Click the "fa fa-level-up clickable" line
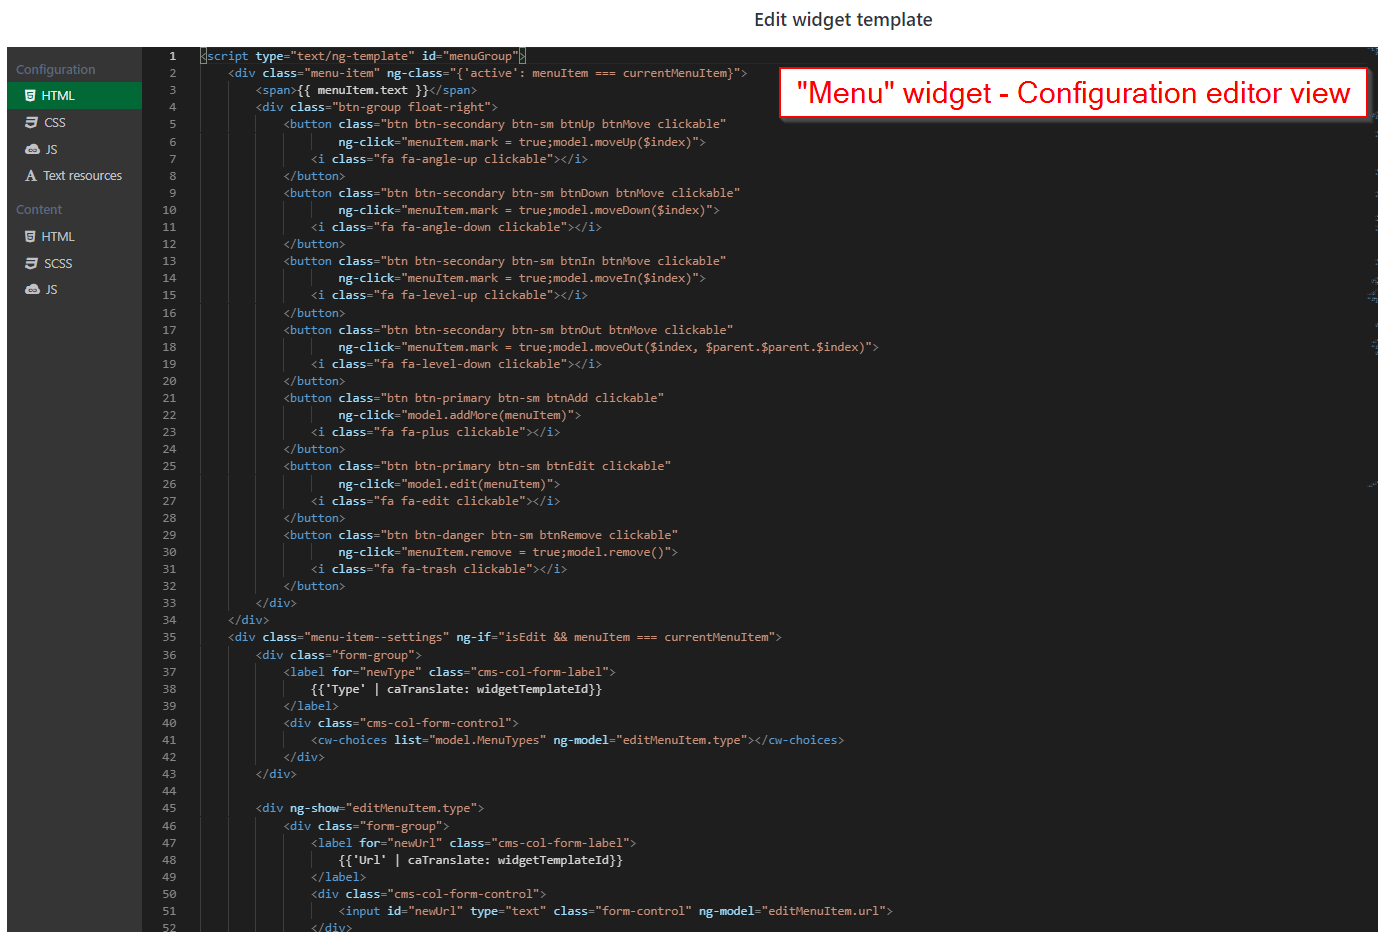 [449, 295]
